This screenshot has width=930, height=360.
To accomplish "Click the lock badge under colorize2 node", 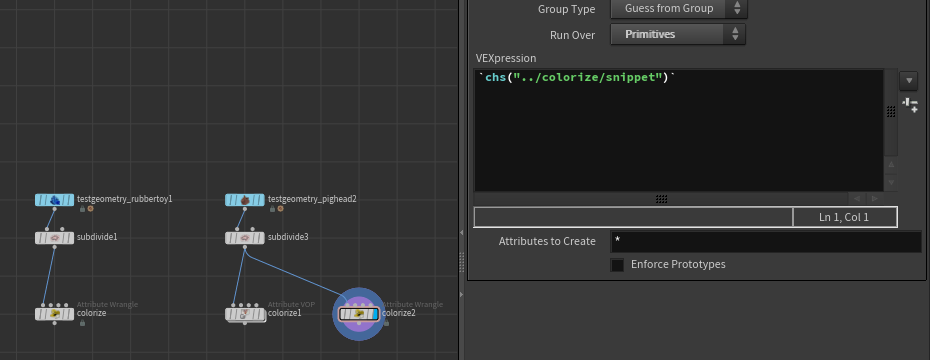I will pyautogui.click(x=387, y=323).
